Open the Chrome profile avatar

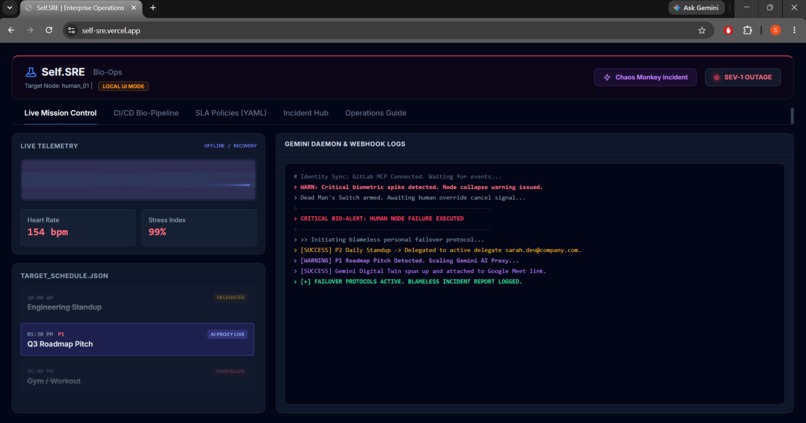(x=775, y=30)
